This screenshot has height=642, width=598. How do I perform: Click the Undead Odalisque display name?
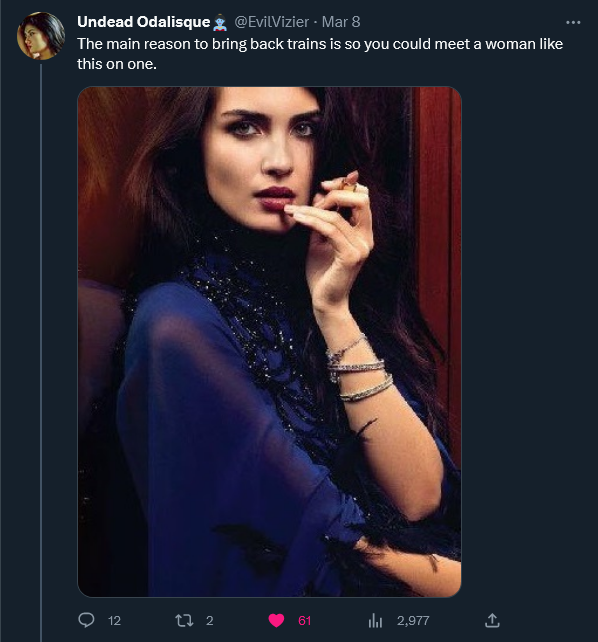click(x=143, y=22)
